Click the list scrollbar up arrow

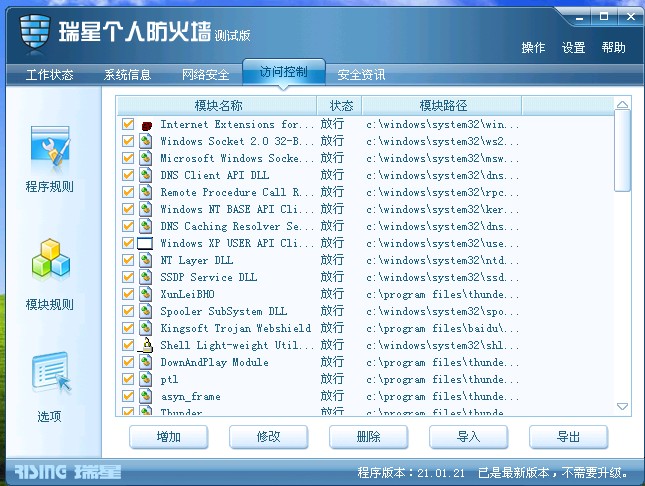pos(622,105)
